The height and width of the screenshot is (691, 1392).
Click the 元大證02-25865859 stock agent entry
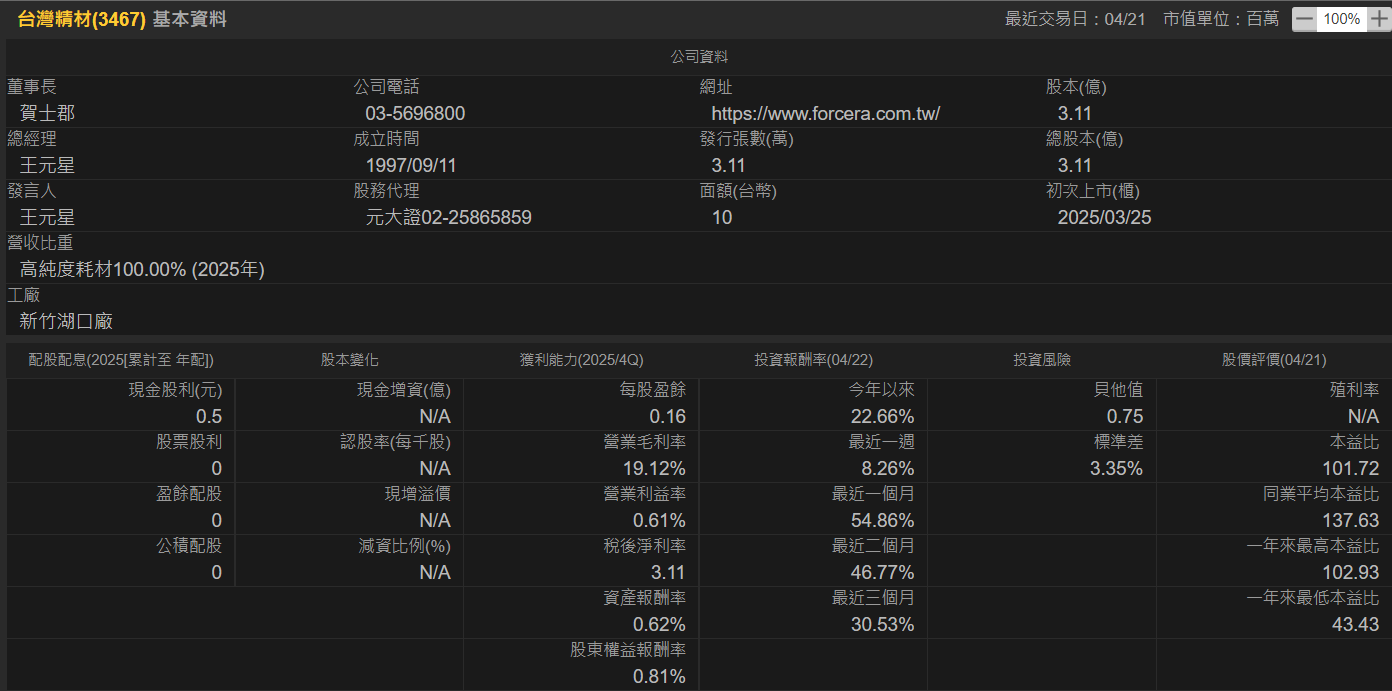pos(447,217)
